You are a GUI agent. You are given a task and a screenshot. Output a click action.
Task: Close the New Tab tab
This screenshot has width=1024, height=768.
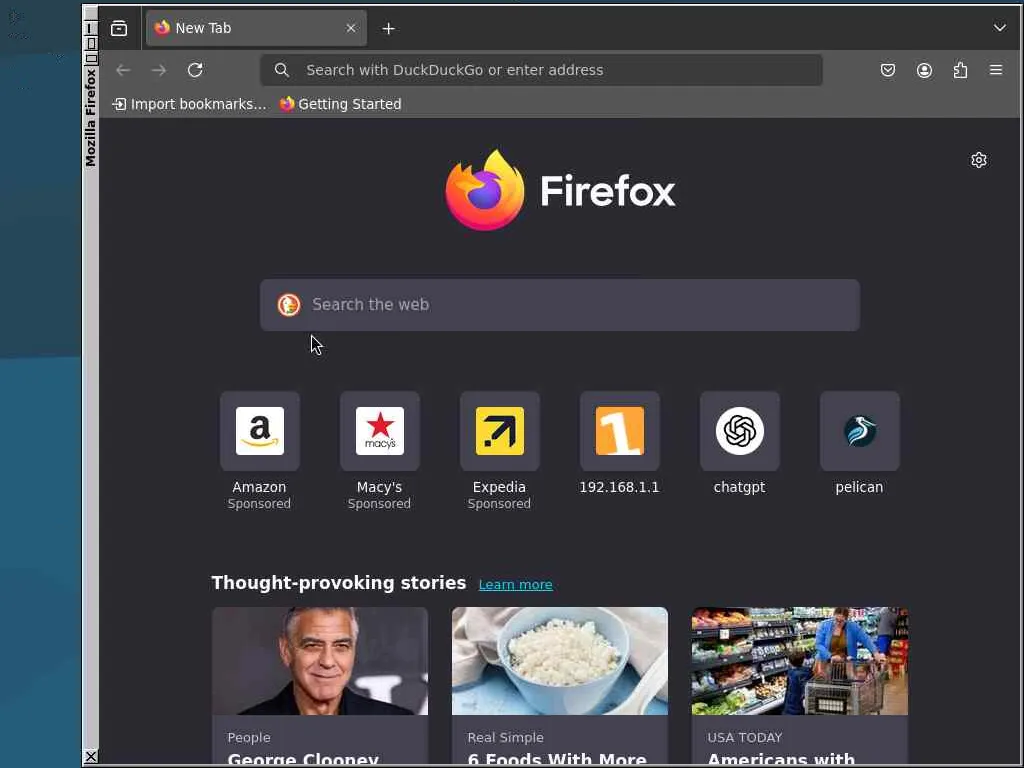pos(351,28)
